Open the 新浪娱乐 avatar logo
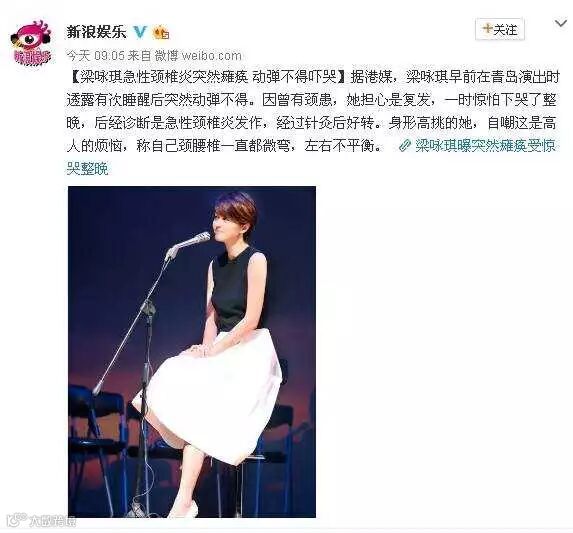 coord(31,43)
